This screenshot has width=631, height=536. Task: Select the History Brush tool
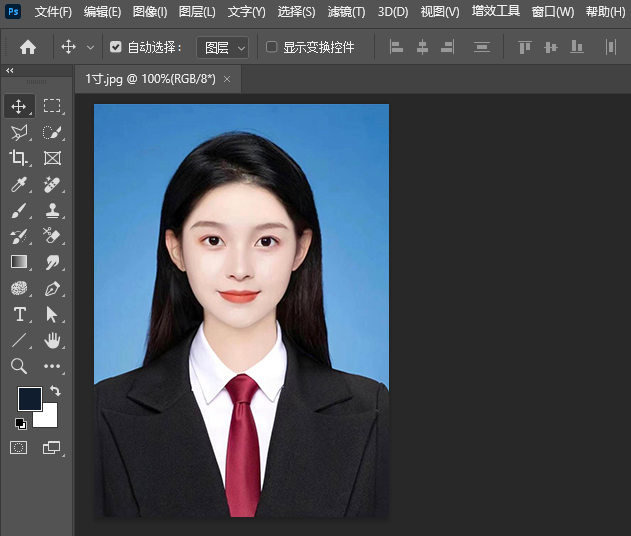(19, 236)
